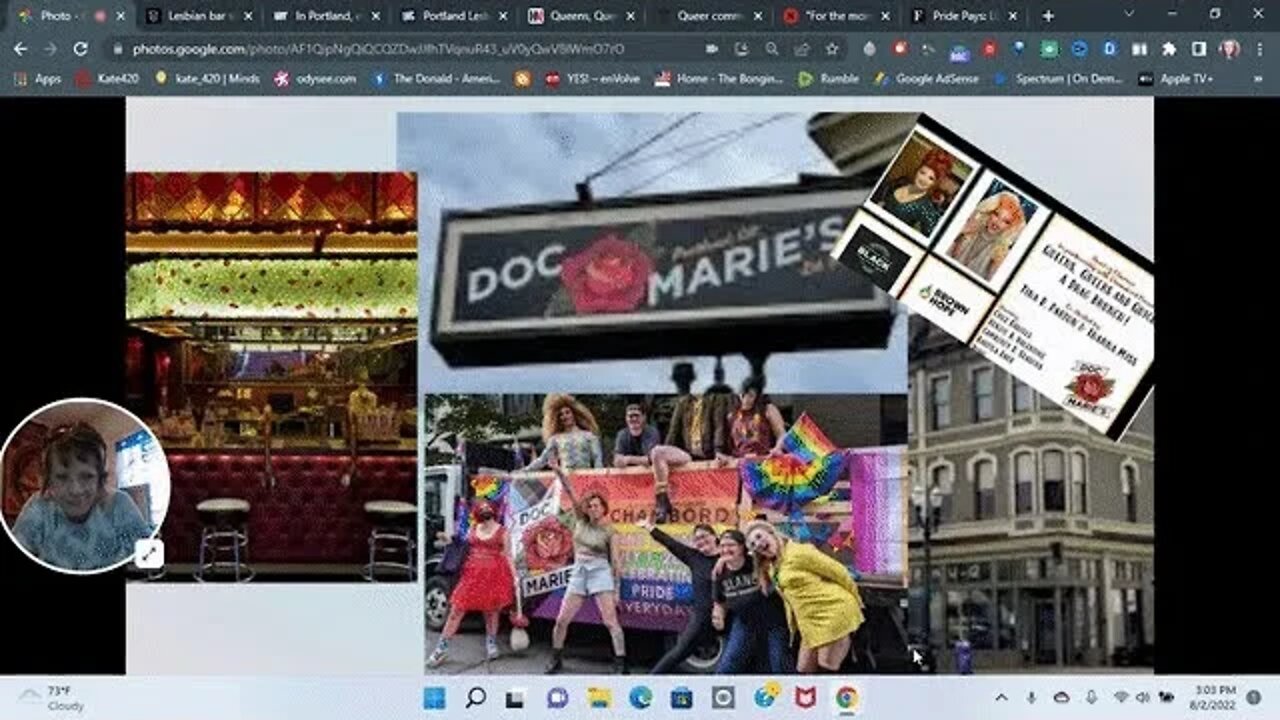The image size is (1280, 720).
Task: Open the share icon in the address bar
Action: click(802, 48)
